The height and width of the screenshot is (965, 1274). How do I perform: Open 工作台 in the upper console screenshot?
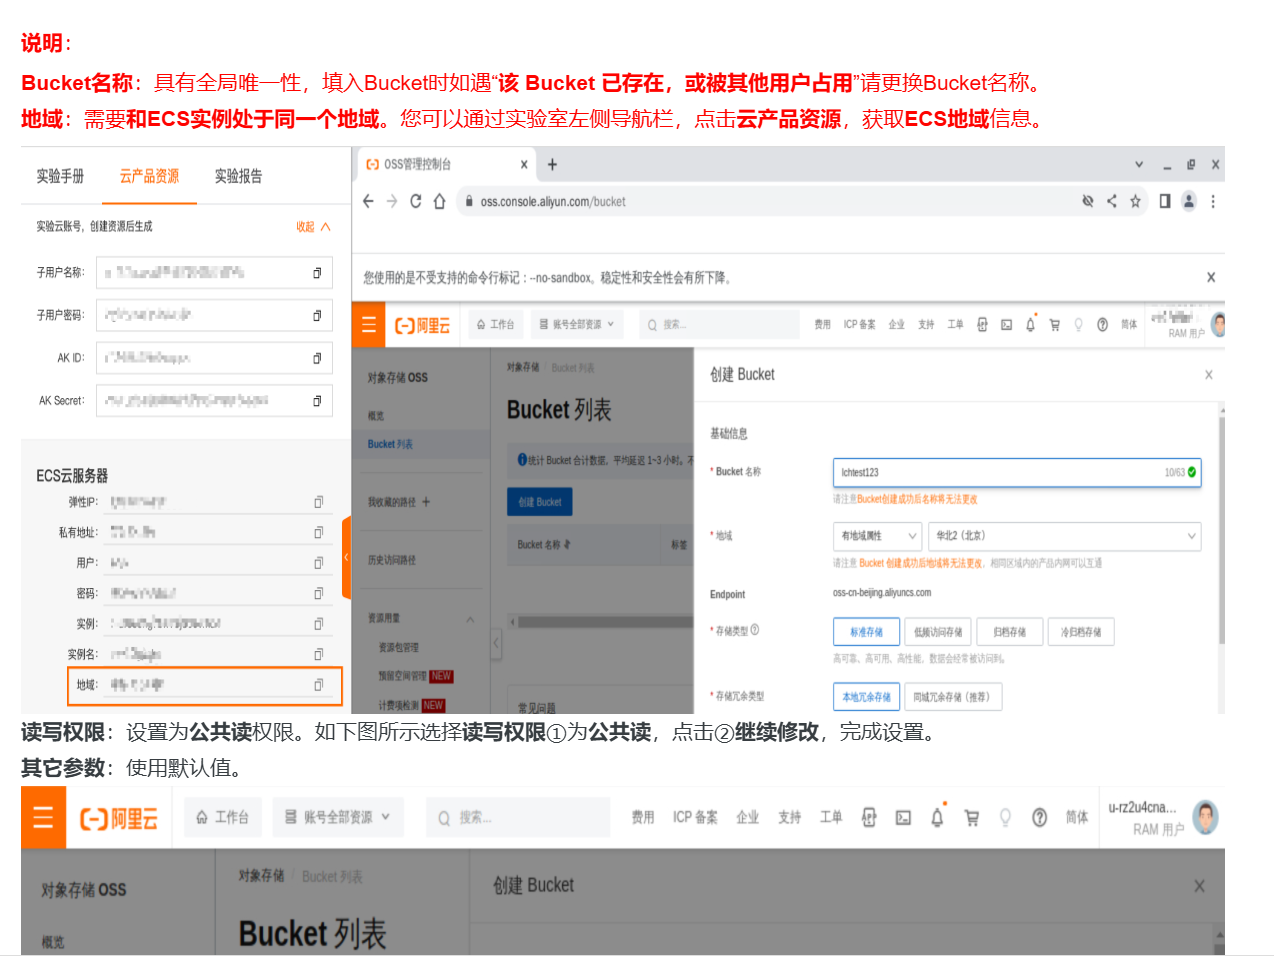pyautogui.click(x=495, y=325)
